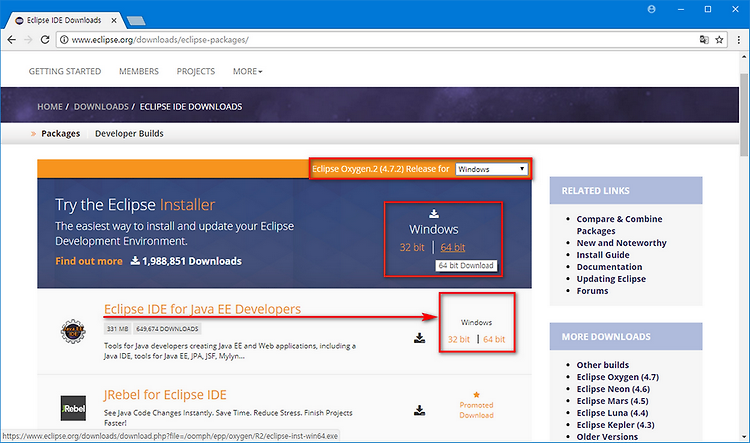Open Compare & Combine Packages link
The height and width of the screenshot is (443, 750).
(x=619, y=225)
